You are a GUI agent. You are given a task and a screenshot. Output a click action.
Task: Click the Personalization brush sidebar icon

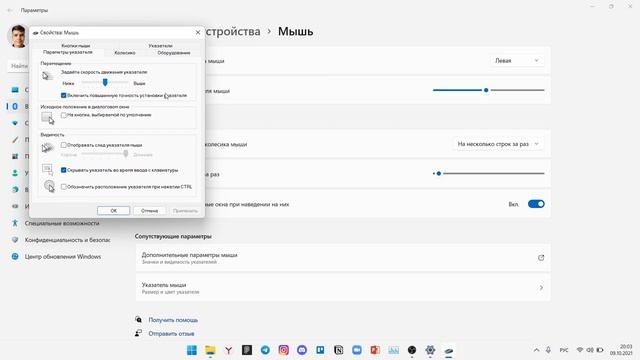[15, 140]
